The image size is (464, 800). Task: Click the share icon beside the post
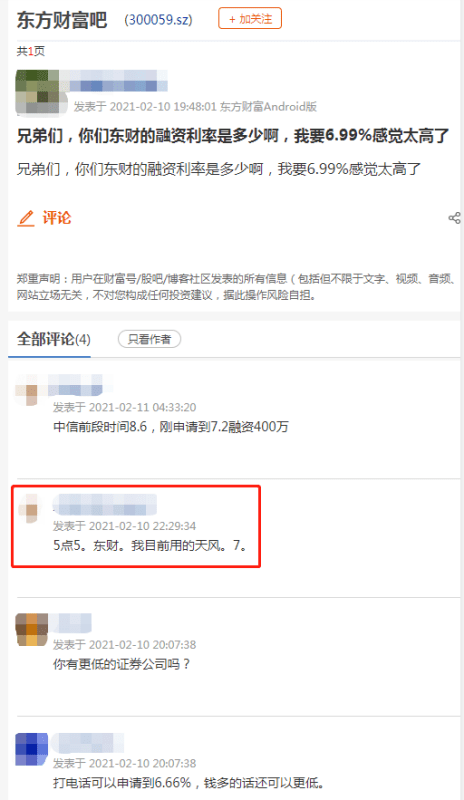(x=454, y=218)
